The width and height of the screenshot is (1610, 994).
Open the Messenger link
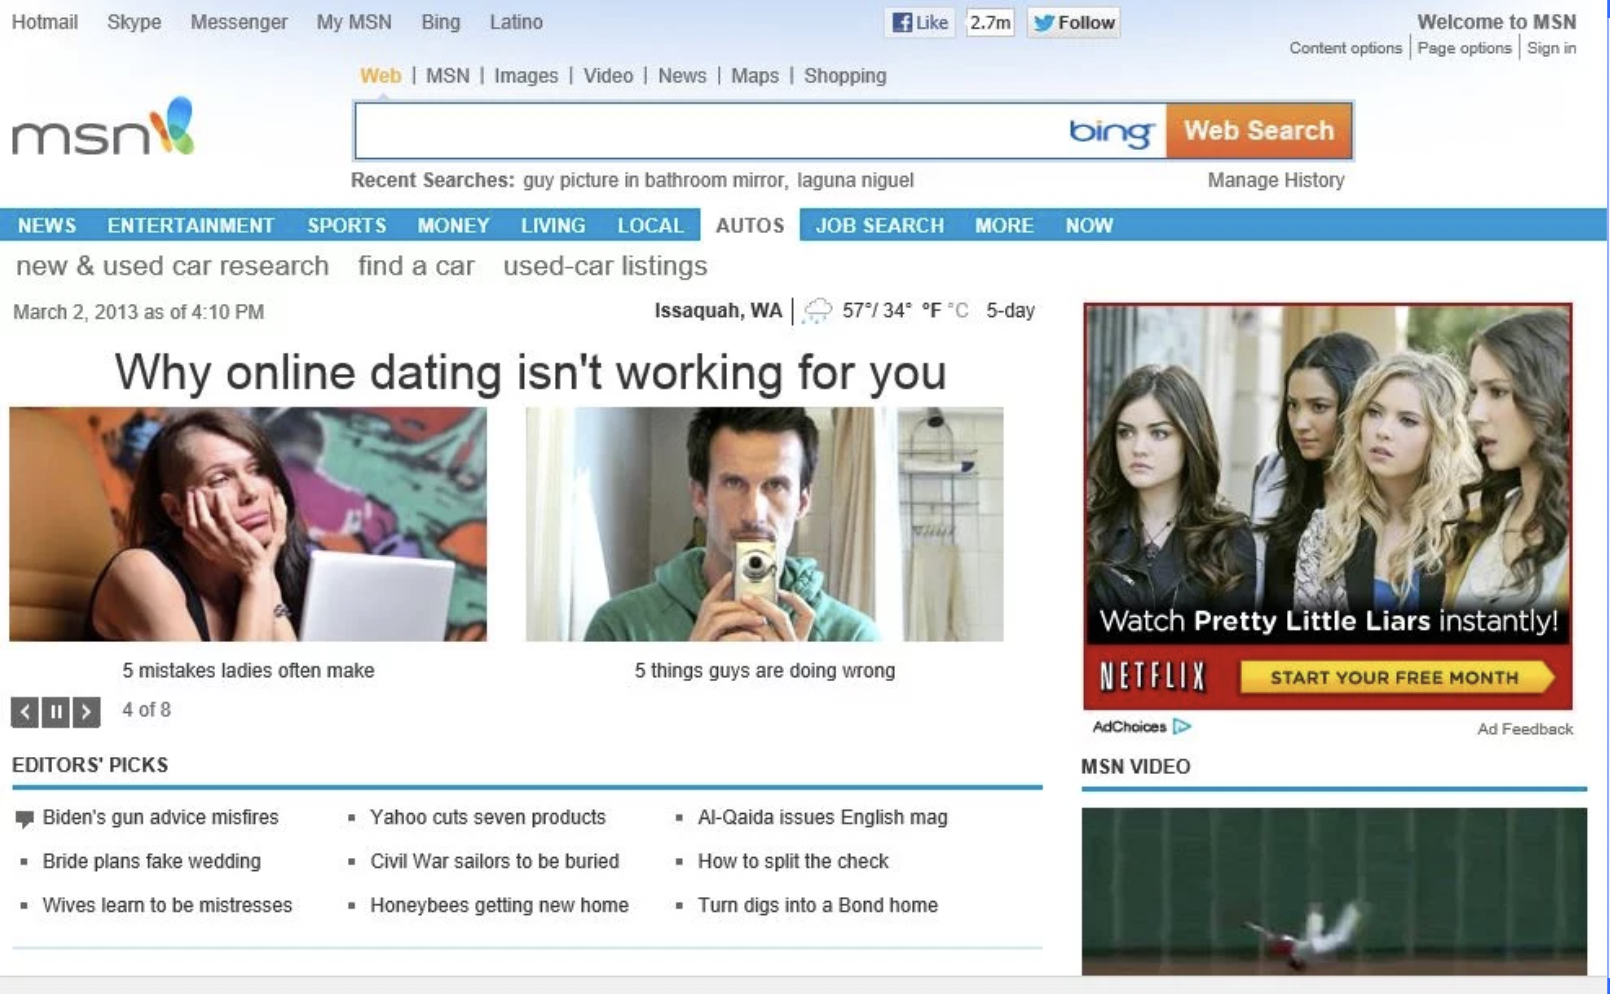pyautogui.click(x=239, y=22)
